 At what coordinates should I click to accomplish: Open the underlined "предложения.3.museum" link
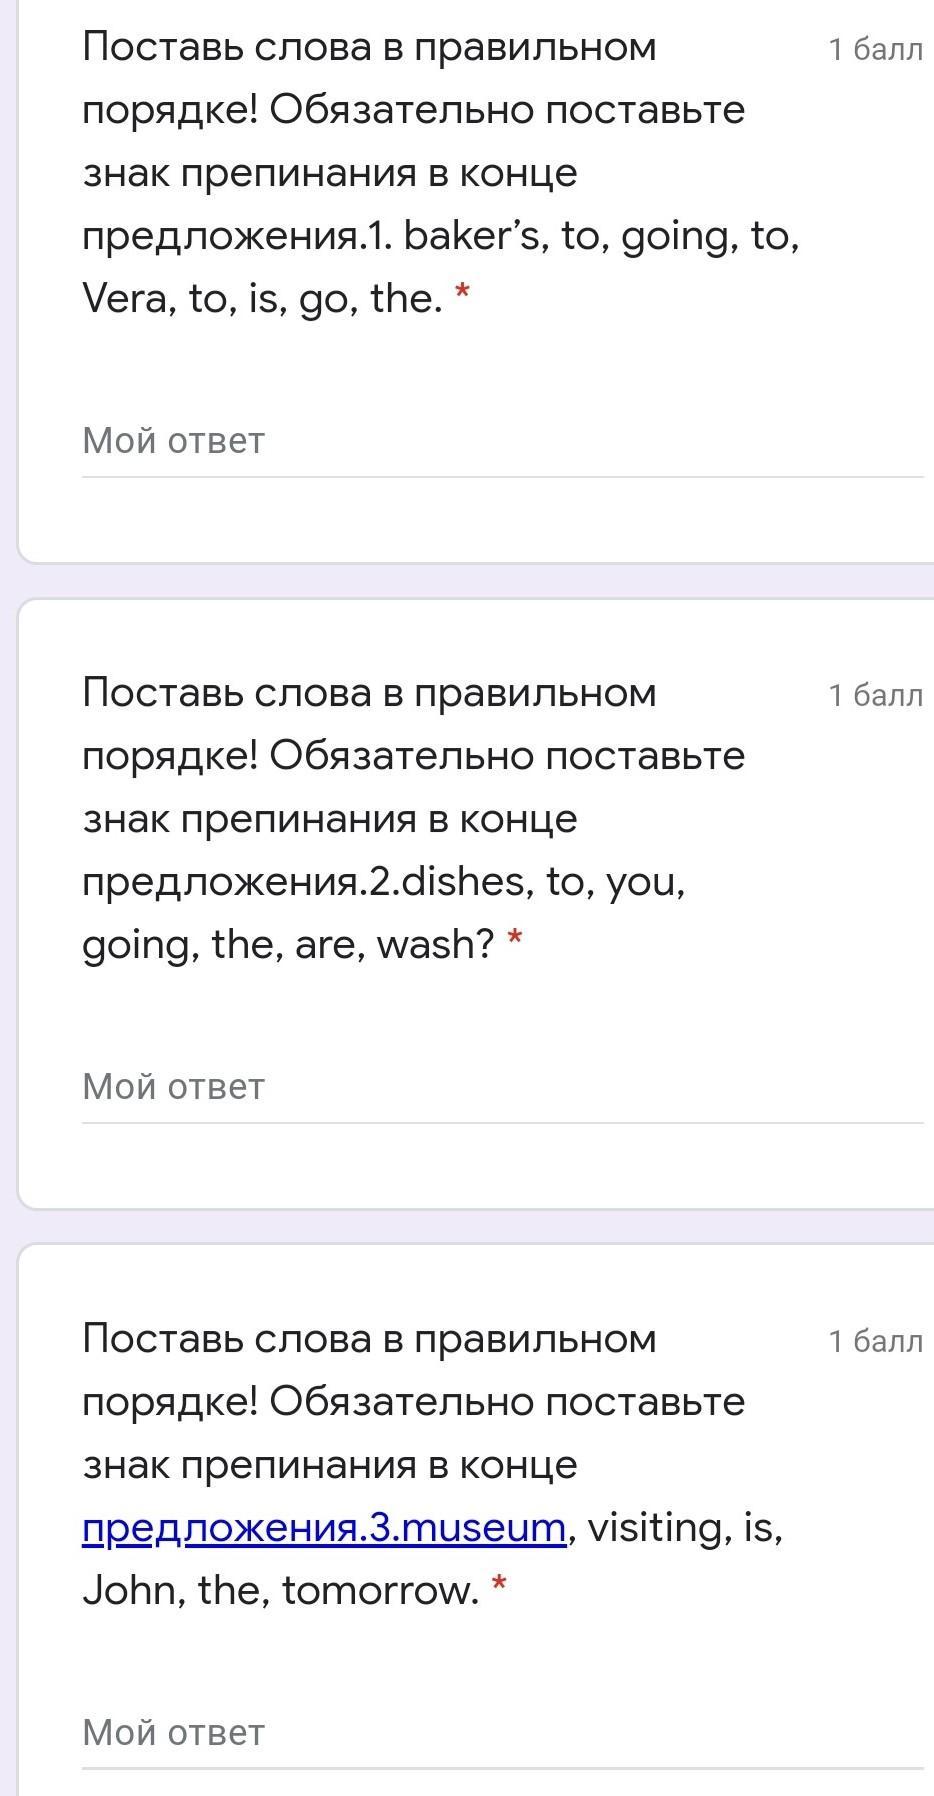click(x=324, y=1528)
